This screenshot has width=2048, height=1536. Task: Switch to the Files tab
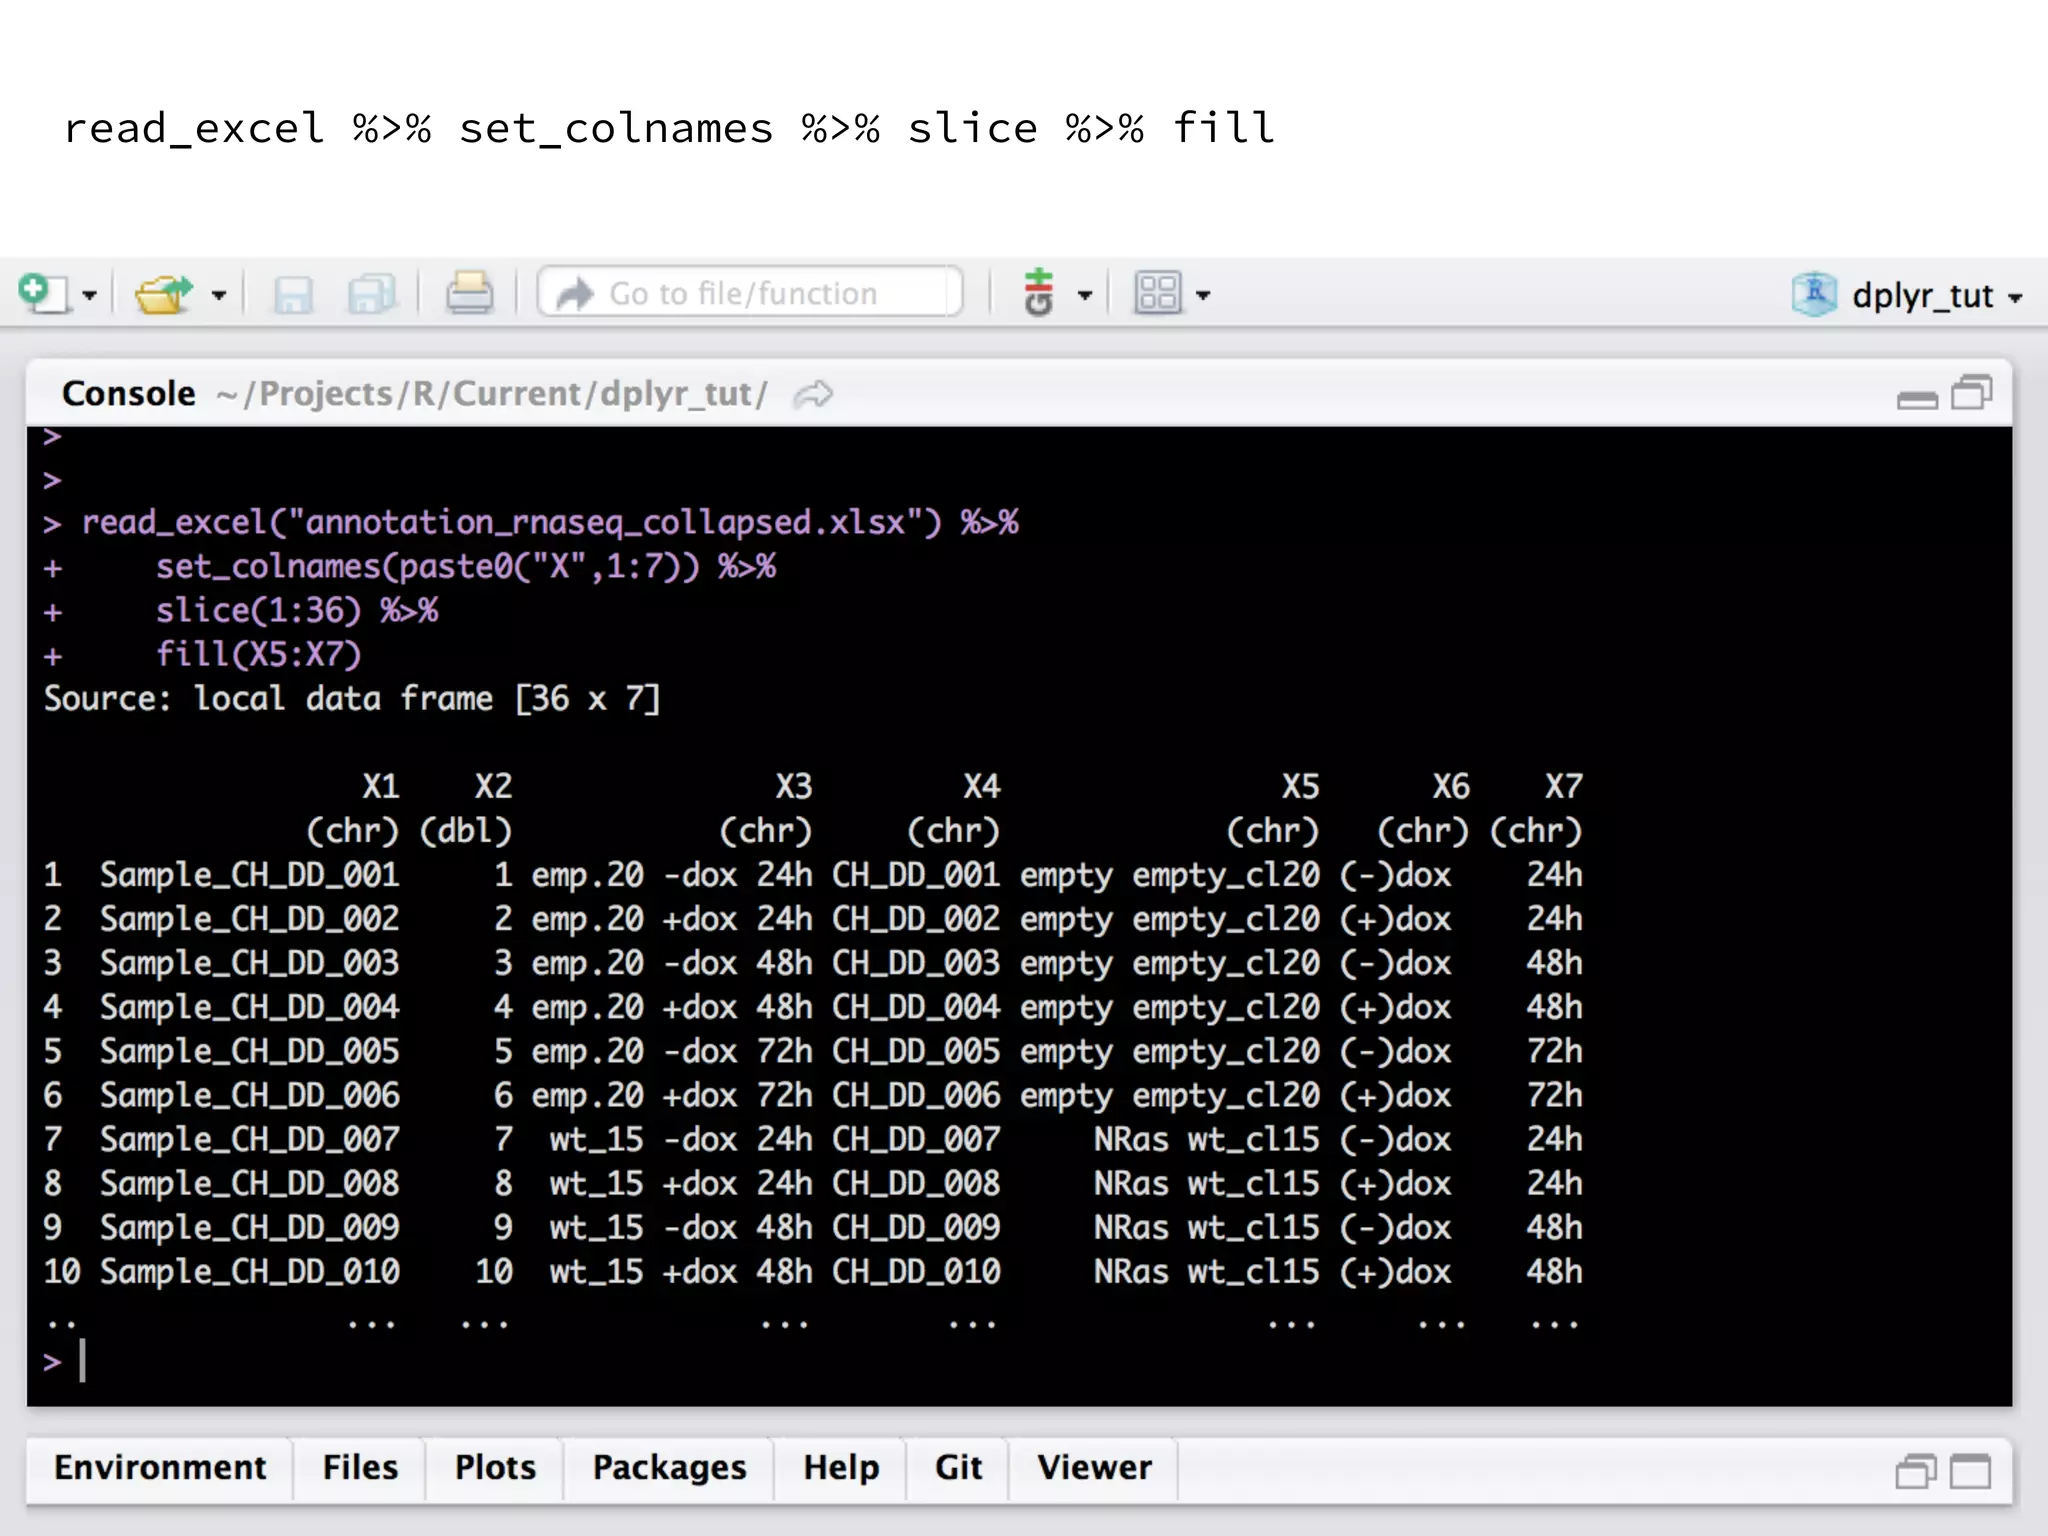[360, 1468]
